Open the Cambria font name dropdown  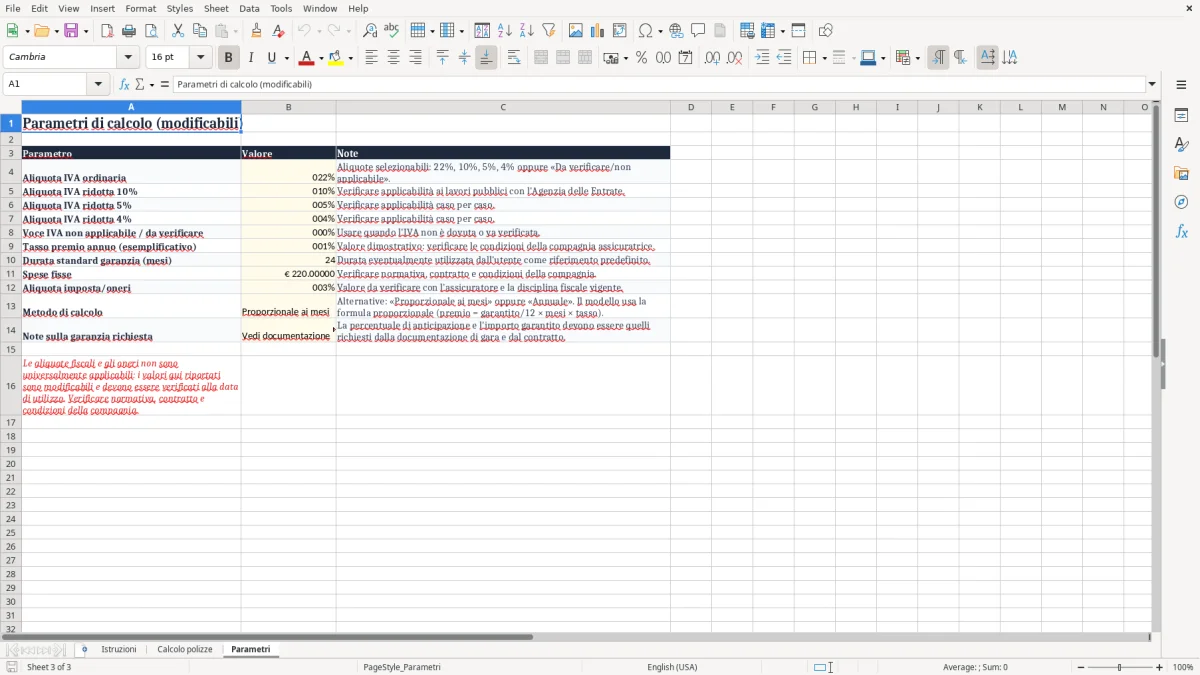pos(128,58)
